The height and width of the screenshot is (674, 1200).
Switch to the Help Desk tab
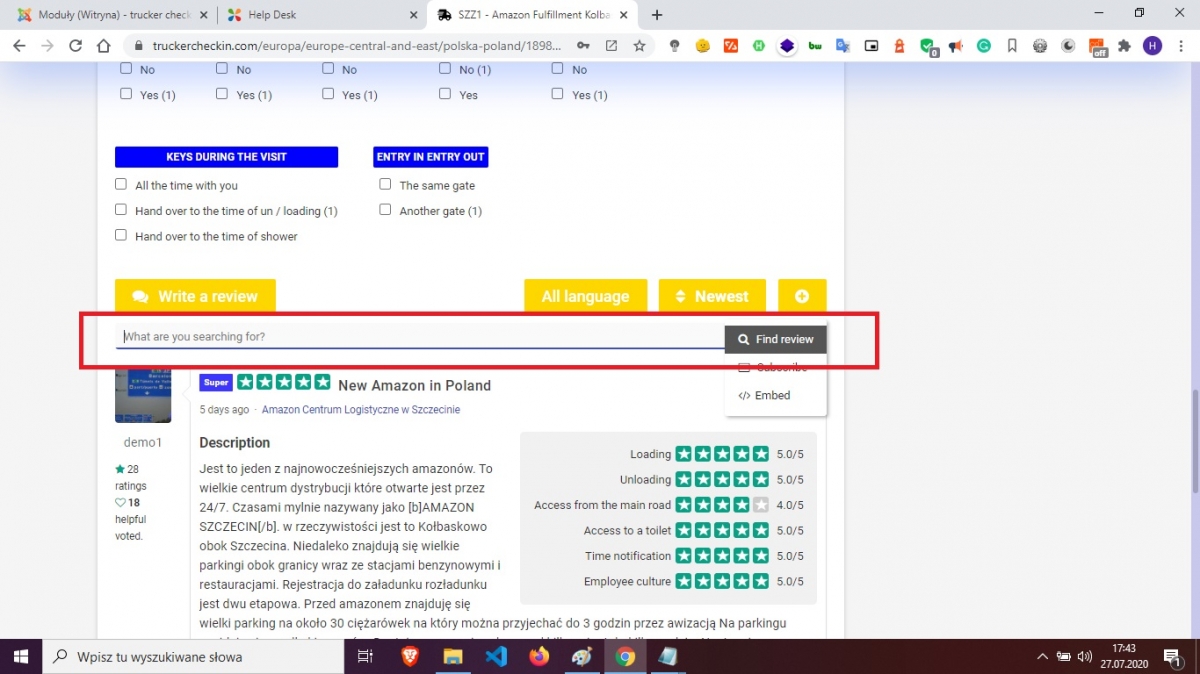[x=320, y=15]
